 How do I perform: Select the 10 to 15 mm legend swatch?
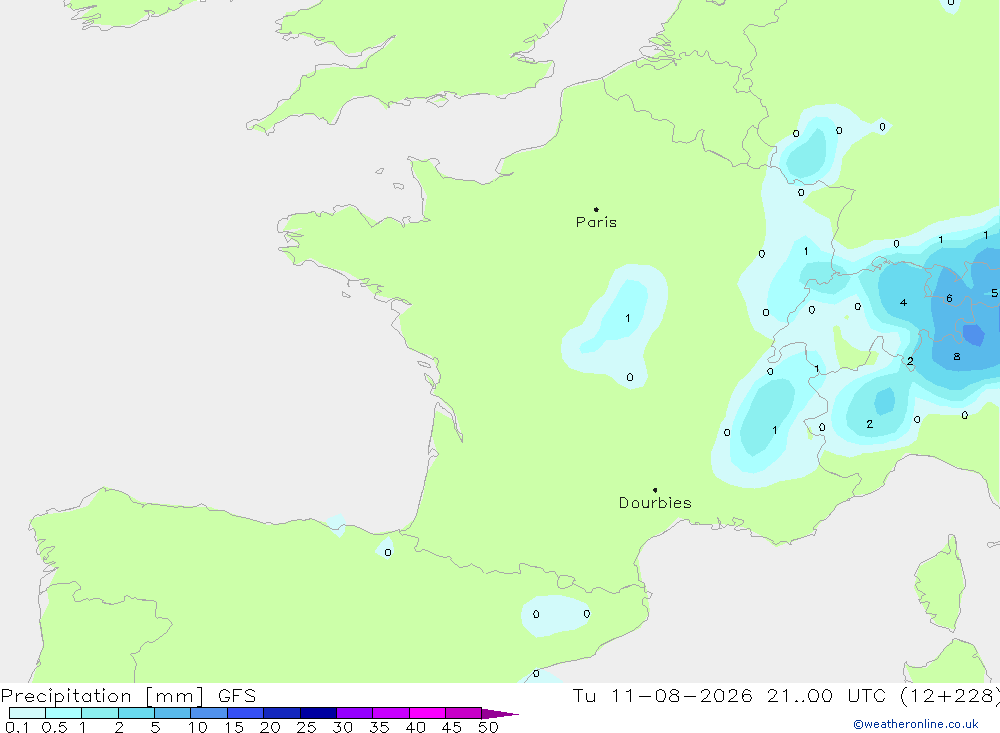click(209, 713)
